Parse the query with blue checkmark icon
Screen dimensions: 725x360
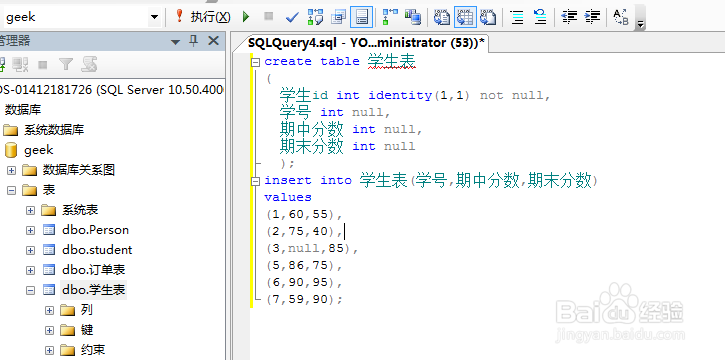[292, 17]
